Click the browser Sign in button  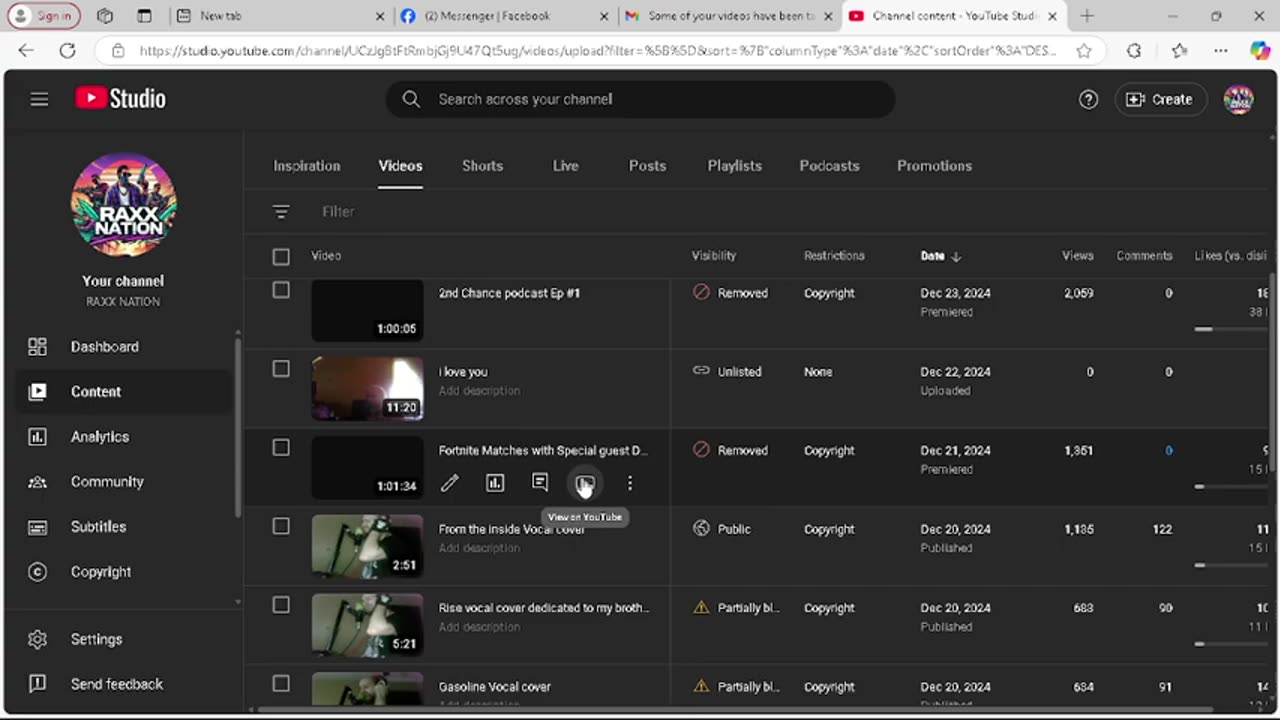[46, 16]
